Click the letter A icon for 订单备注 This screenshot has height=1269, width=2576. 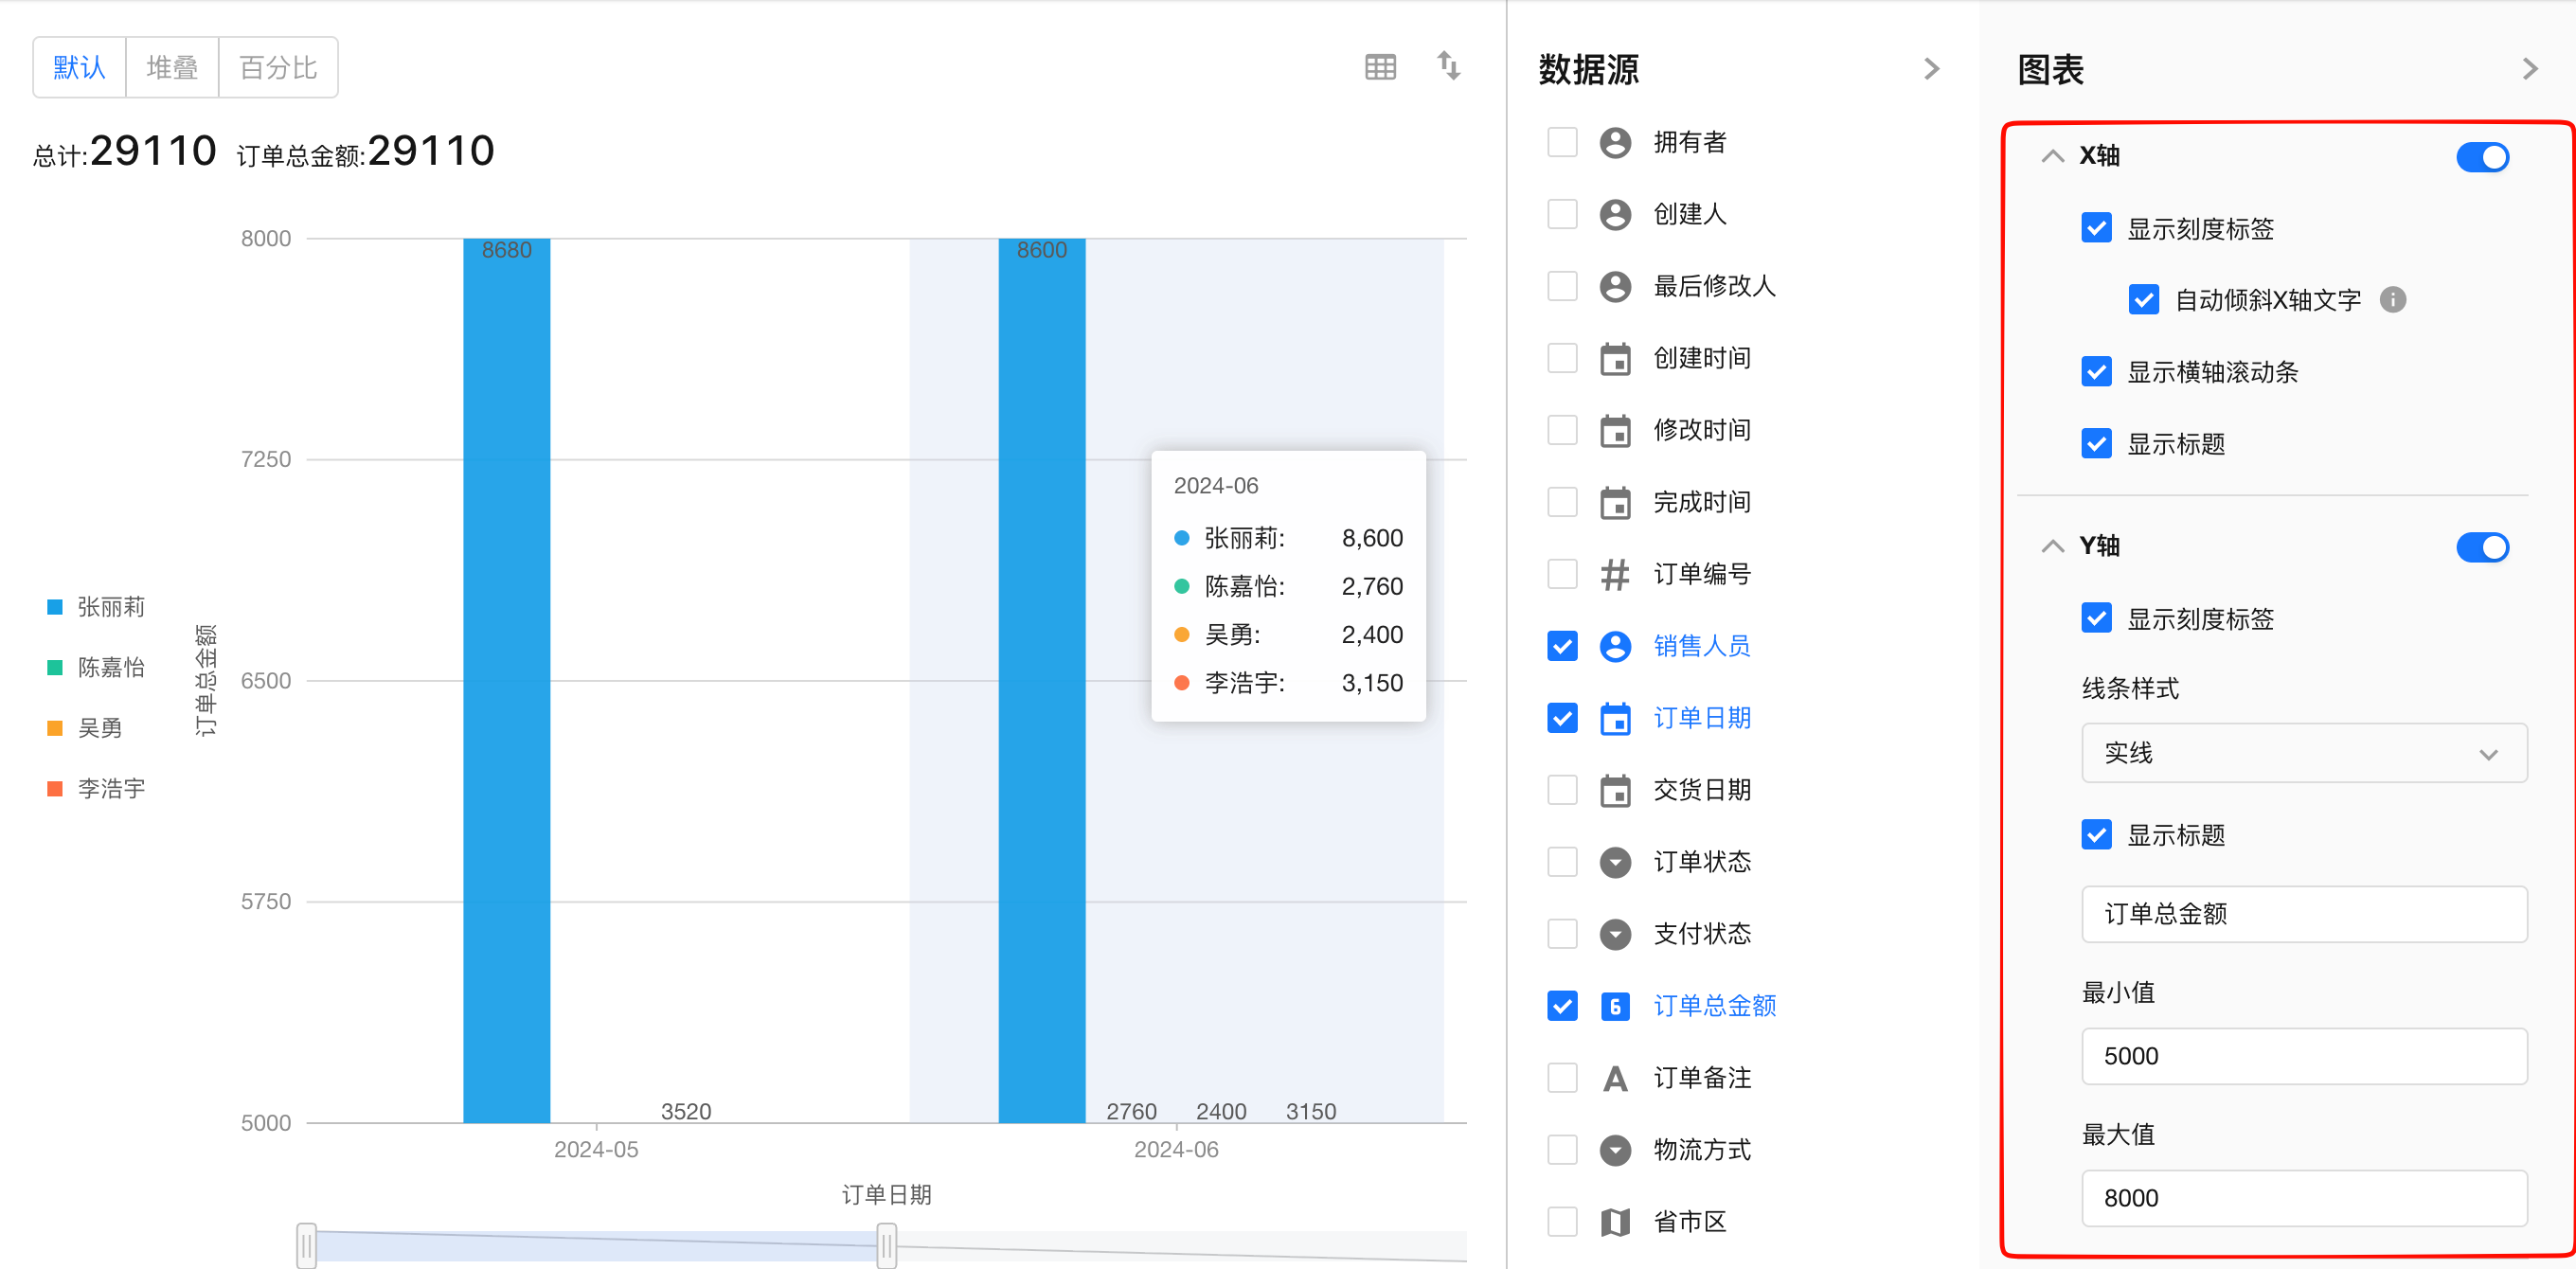(1614, 1078)
